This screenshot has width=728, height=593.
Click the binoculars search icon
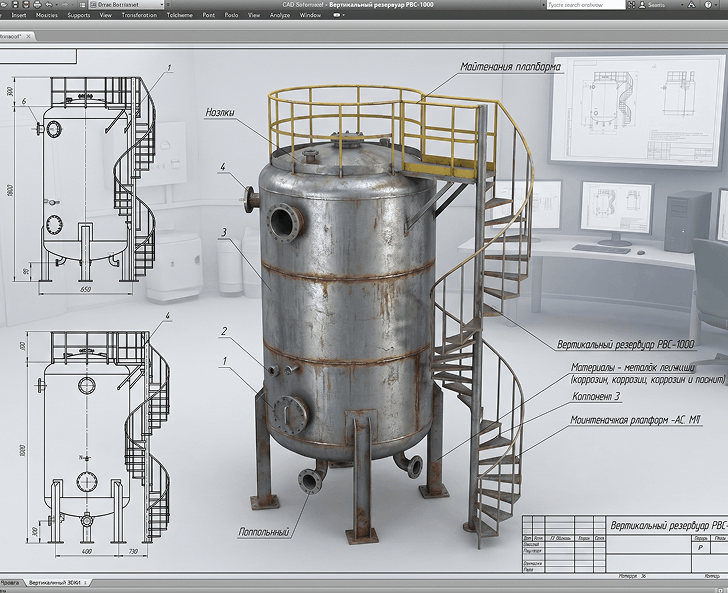point(631,5)
